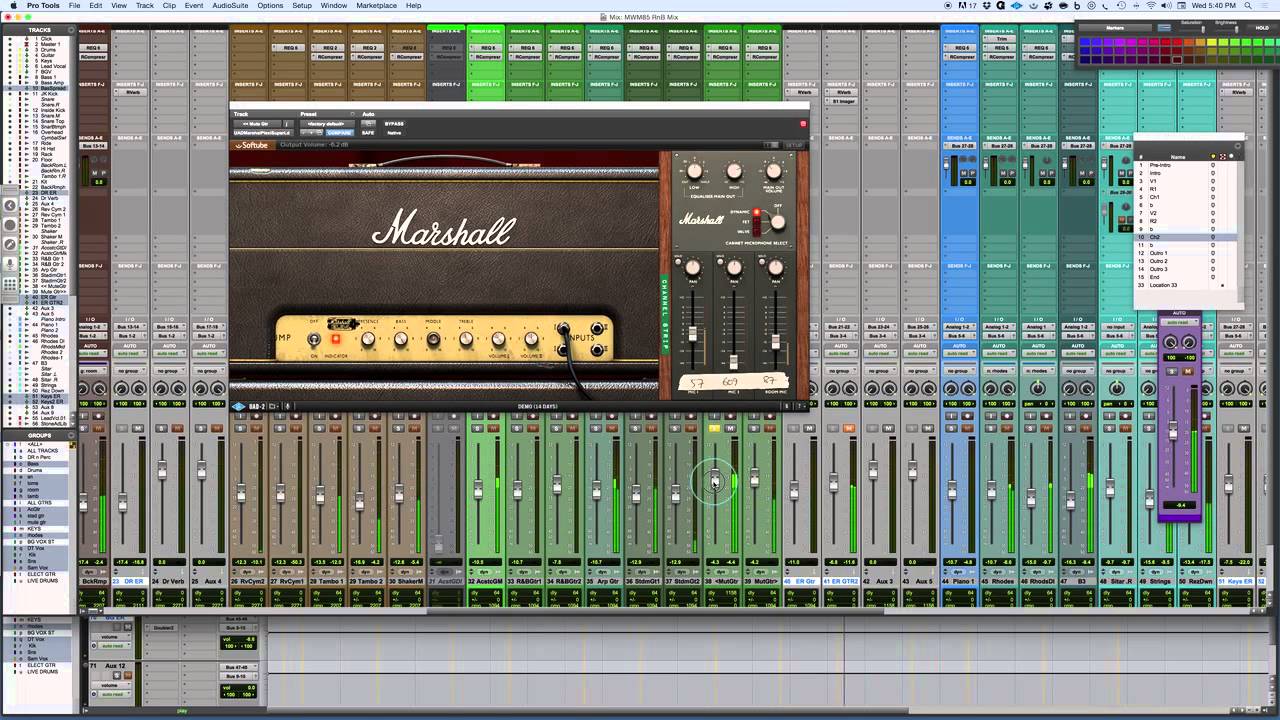The width and height of the screenshot is (1280, 720).
Task: Open the plugin track selector dropdown
Action: [x=256, y=123]
